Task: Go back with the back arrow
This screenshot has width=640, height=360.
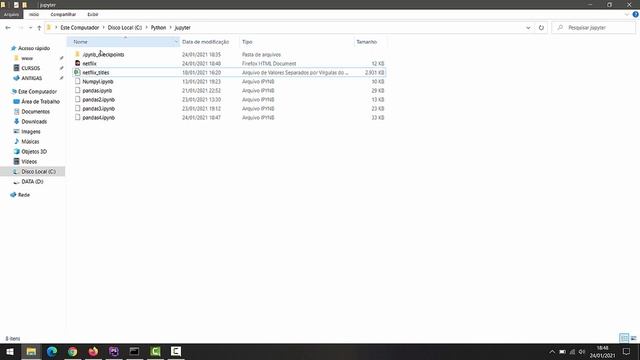Action: point(8,28)
